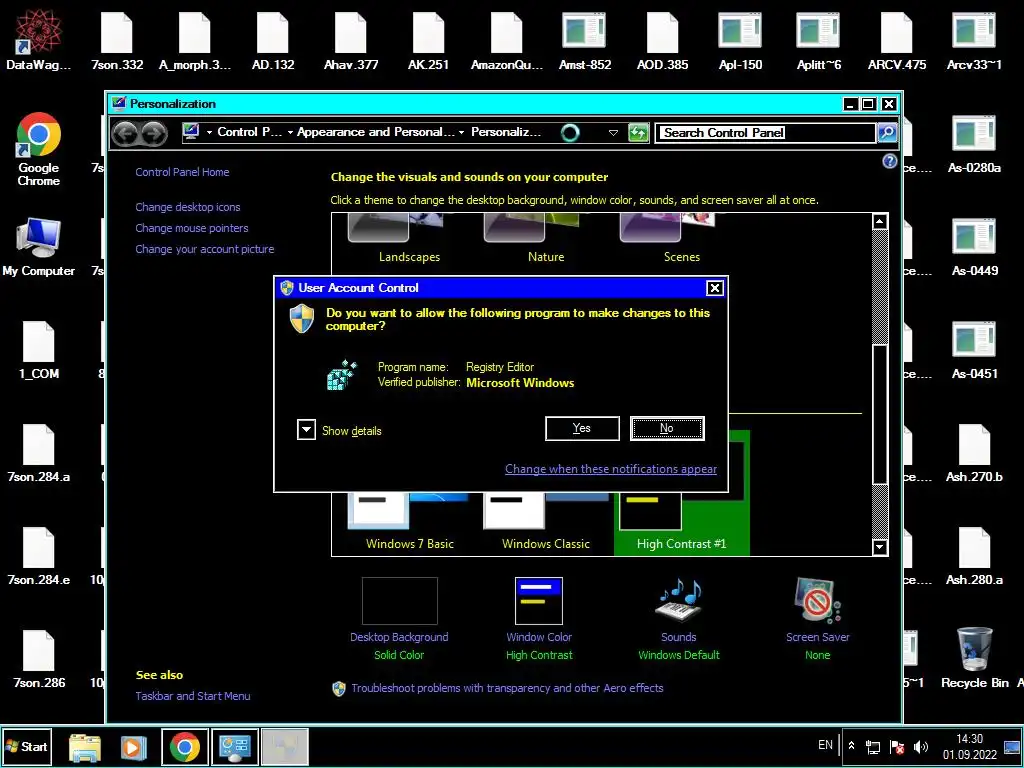
Task: Select the My Computer desktop icon
Action: coord(39,248)
